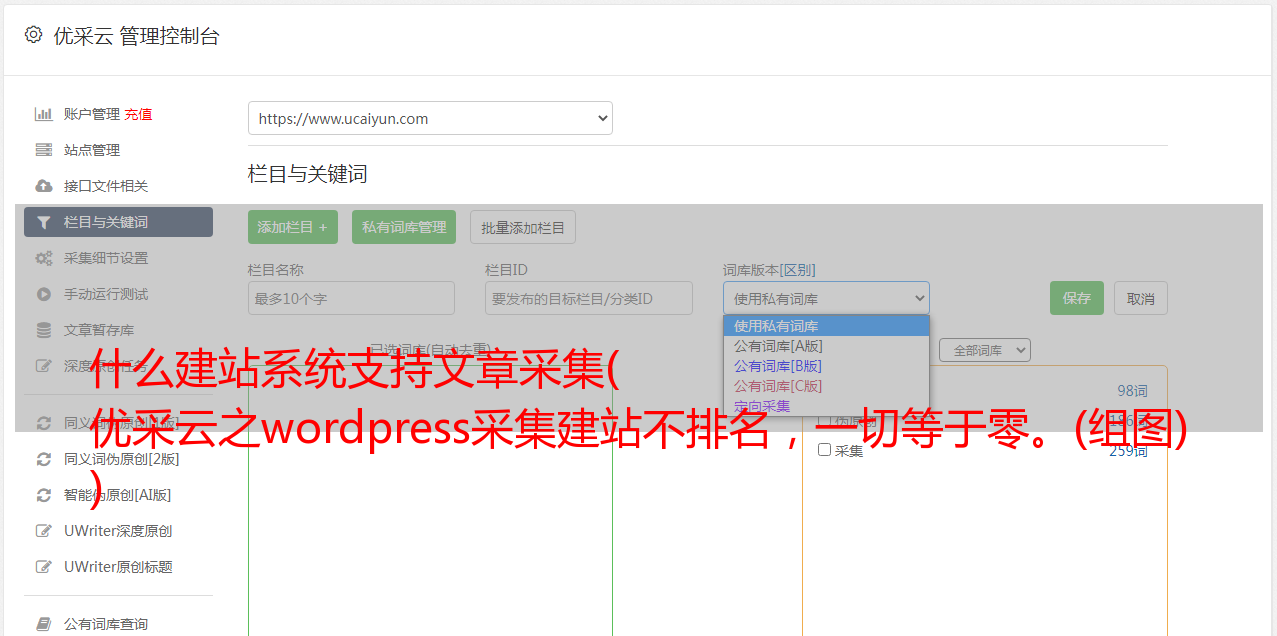Screen dimensions: 1277x636
Task: Pick 公有词库[B版] from the dropdown list
Action: (x=826, y=366)
